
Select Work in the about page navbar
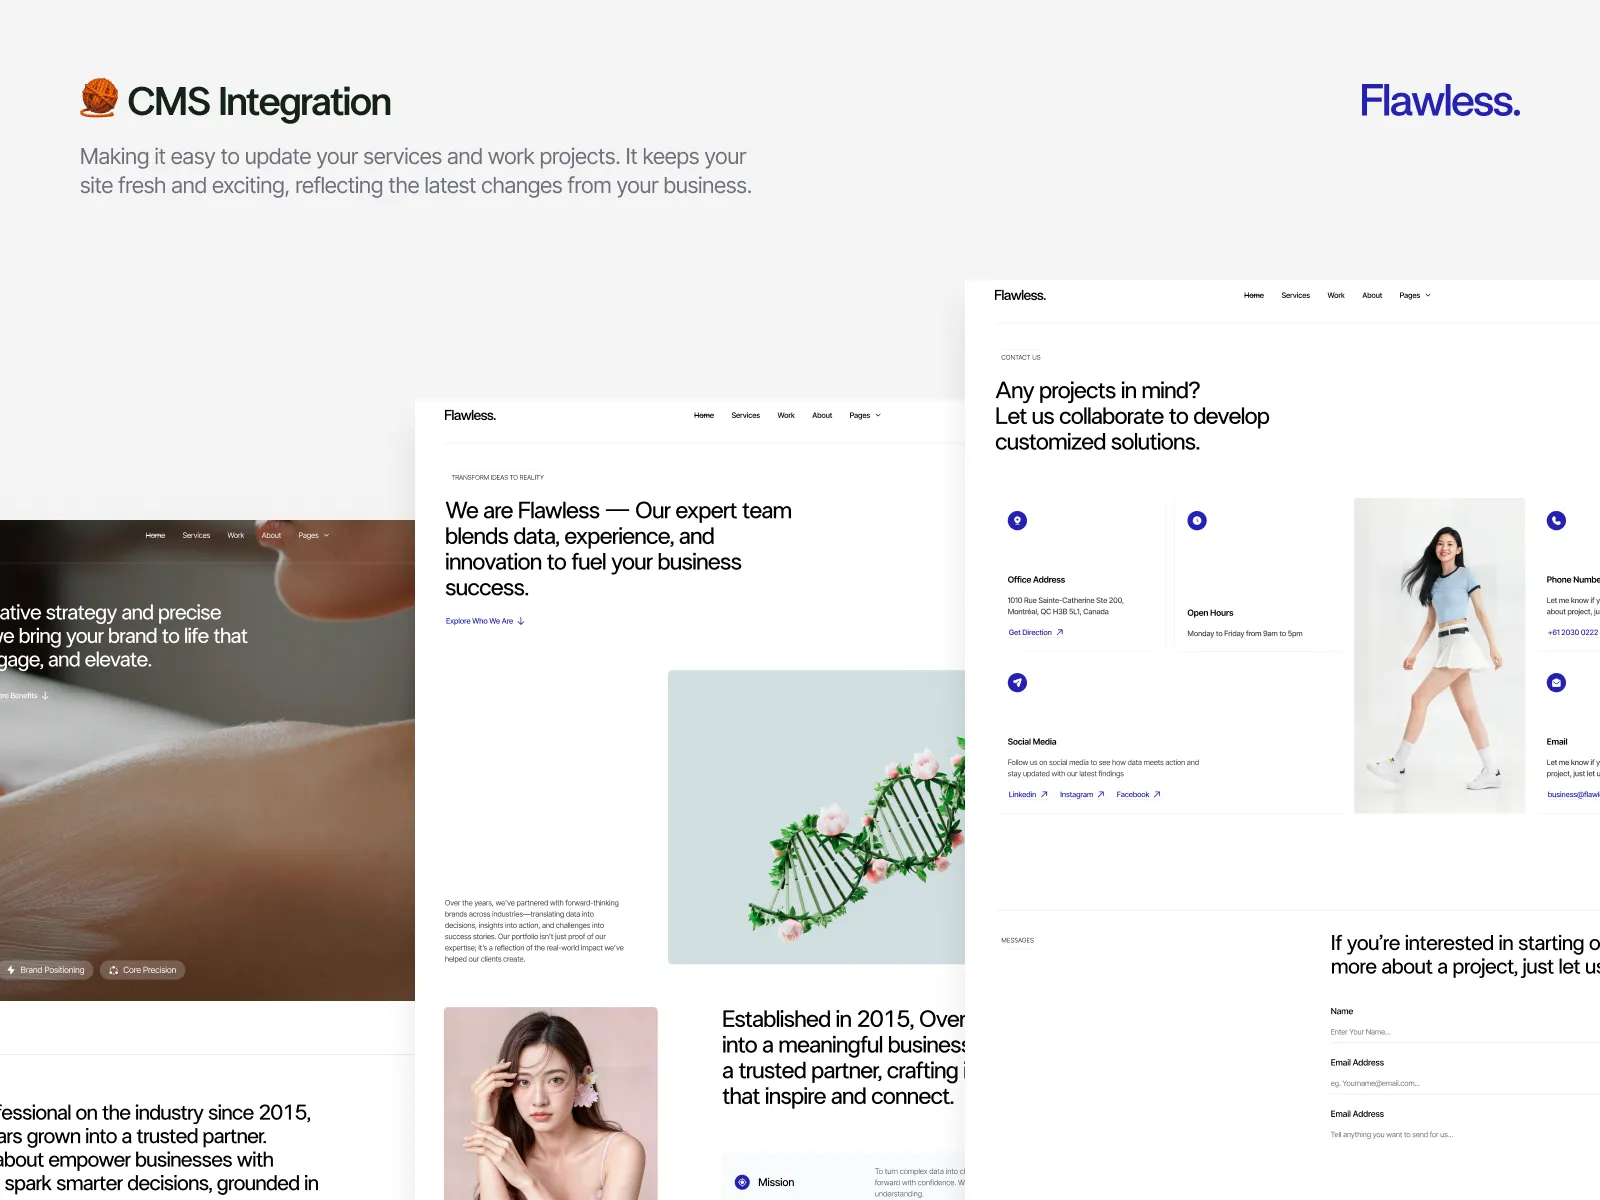coord(786,415)
